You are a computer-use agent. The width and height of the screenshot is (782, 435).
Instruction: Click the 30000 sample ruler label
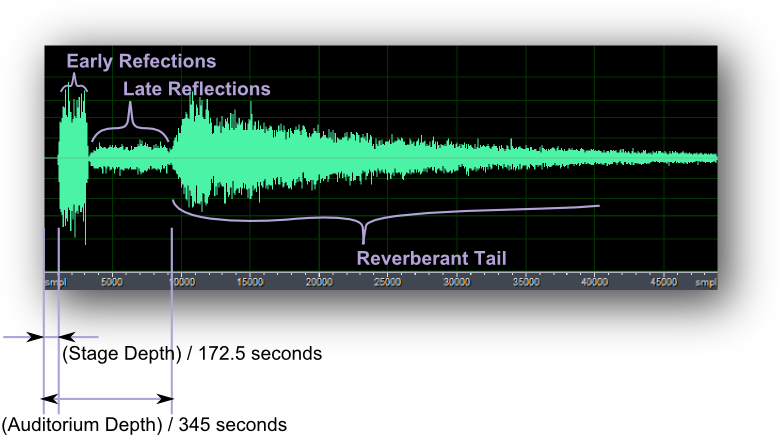tap(457, 282)
